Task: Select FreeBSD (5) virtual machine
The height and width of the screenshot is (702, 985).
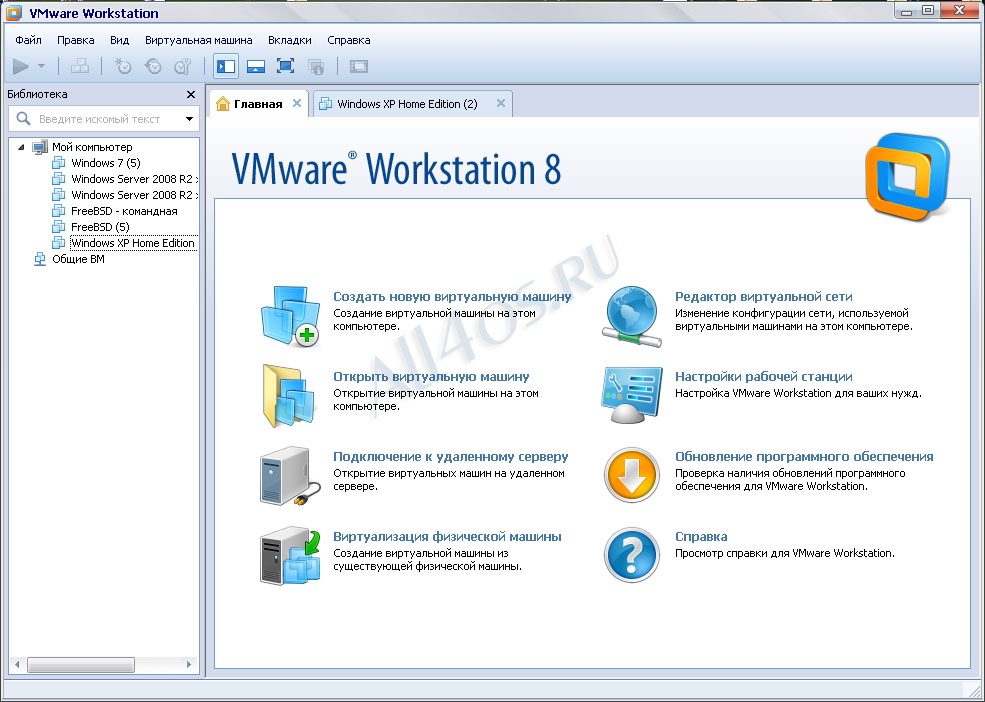Action: [100, 227]
